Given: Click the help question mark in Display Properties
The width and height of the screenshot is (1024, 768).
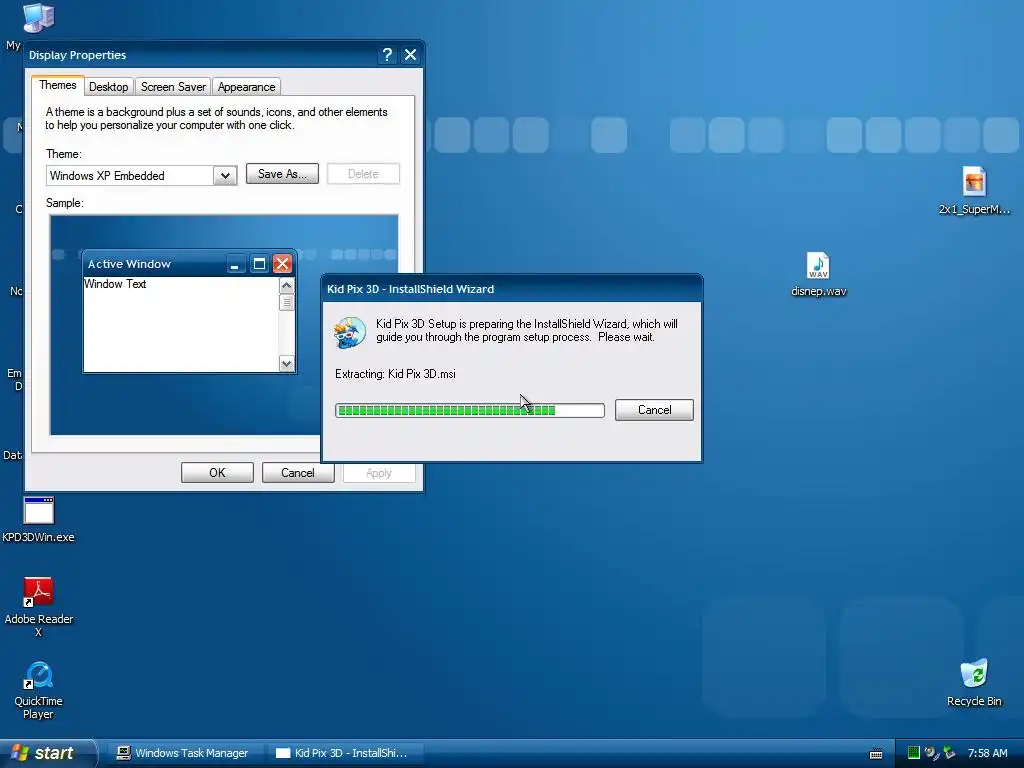Looking at the screenshot, I should pos(387,55).
